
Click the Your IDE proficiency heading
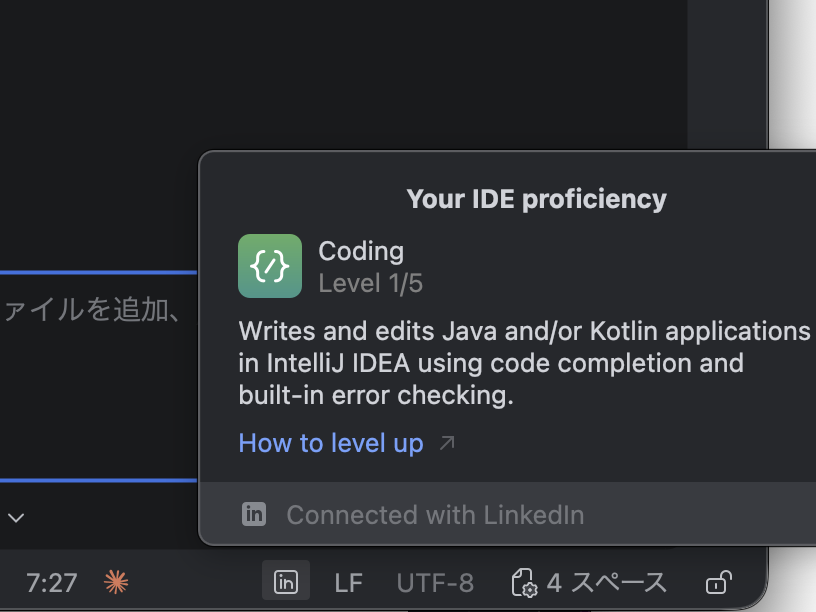(537, 199)
